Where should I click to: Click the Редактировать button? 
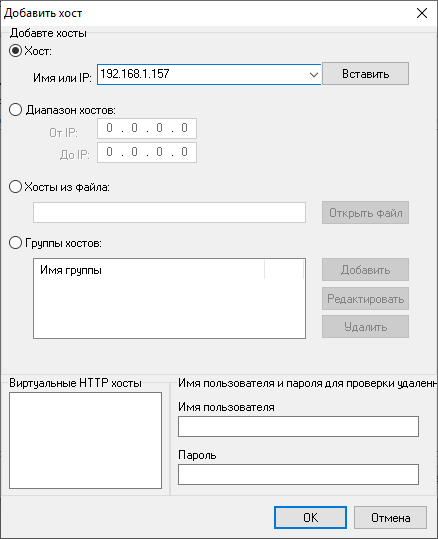[x=365, y=299]
